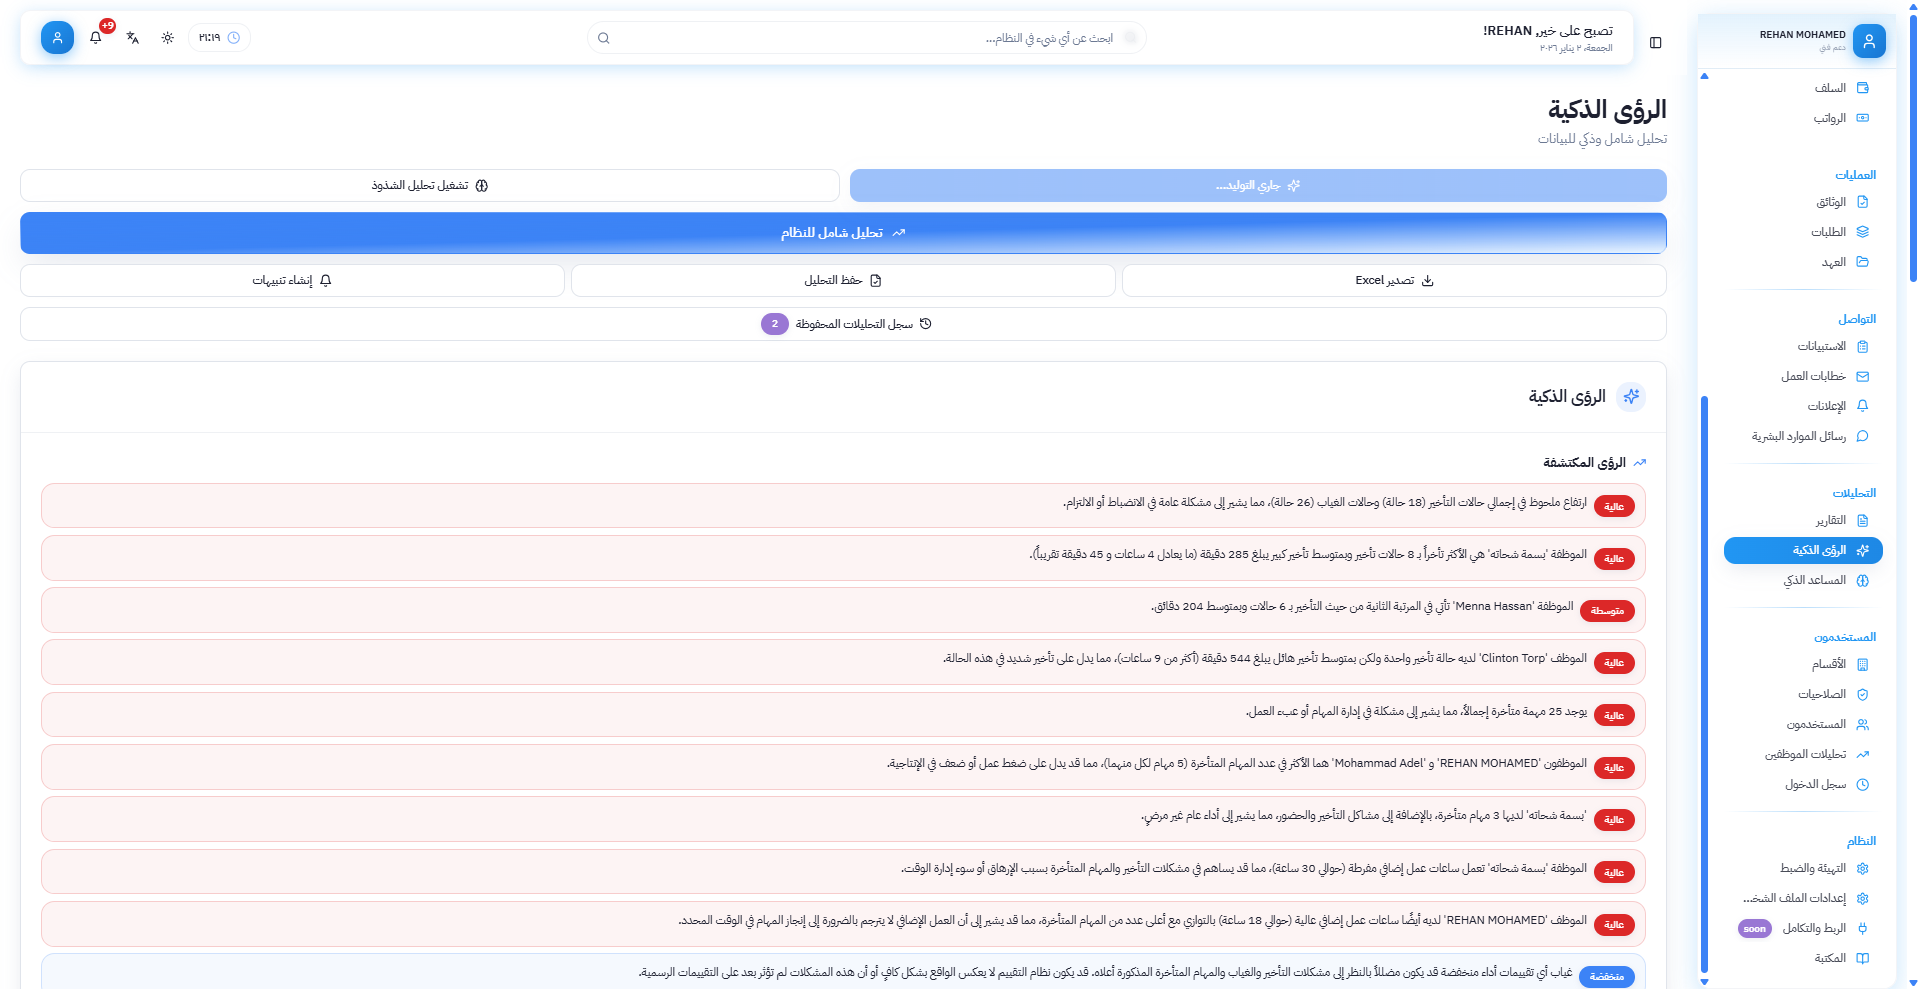Click the notifications bell icon
Image resolution: width=1920 pixels, height=989 pixels.
(x=96, y=38)
